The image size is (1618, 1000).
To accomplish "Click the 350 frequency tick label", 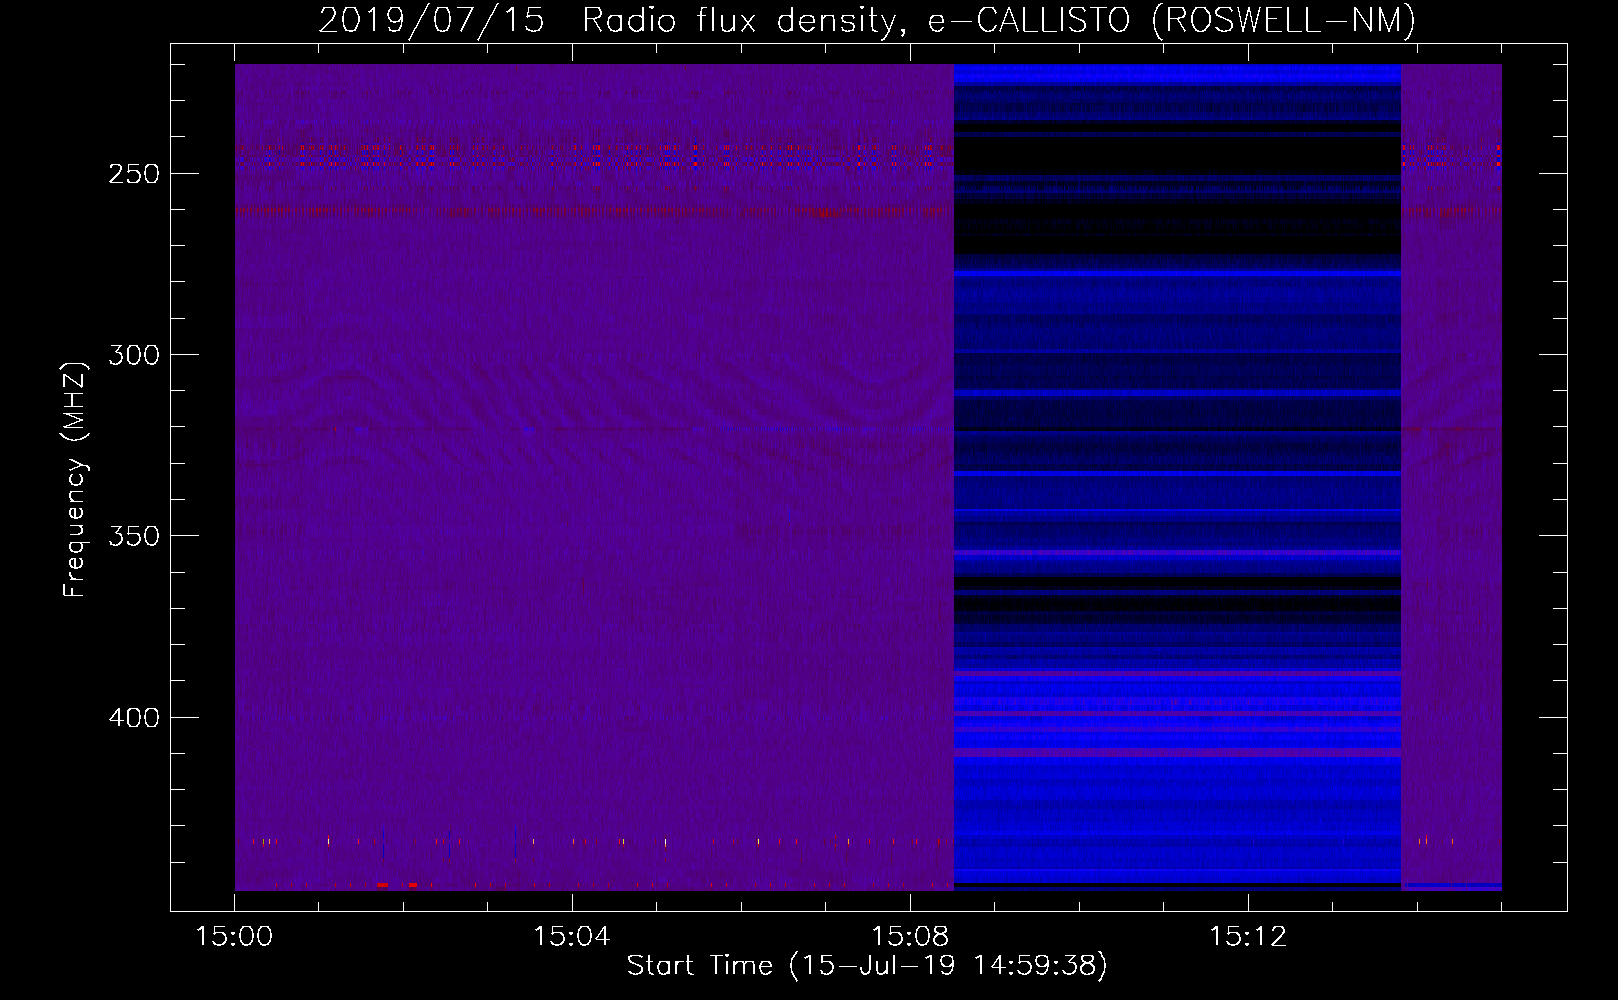I will click(134, 536).
